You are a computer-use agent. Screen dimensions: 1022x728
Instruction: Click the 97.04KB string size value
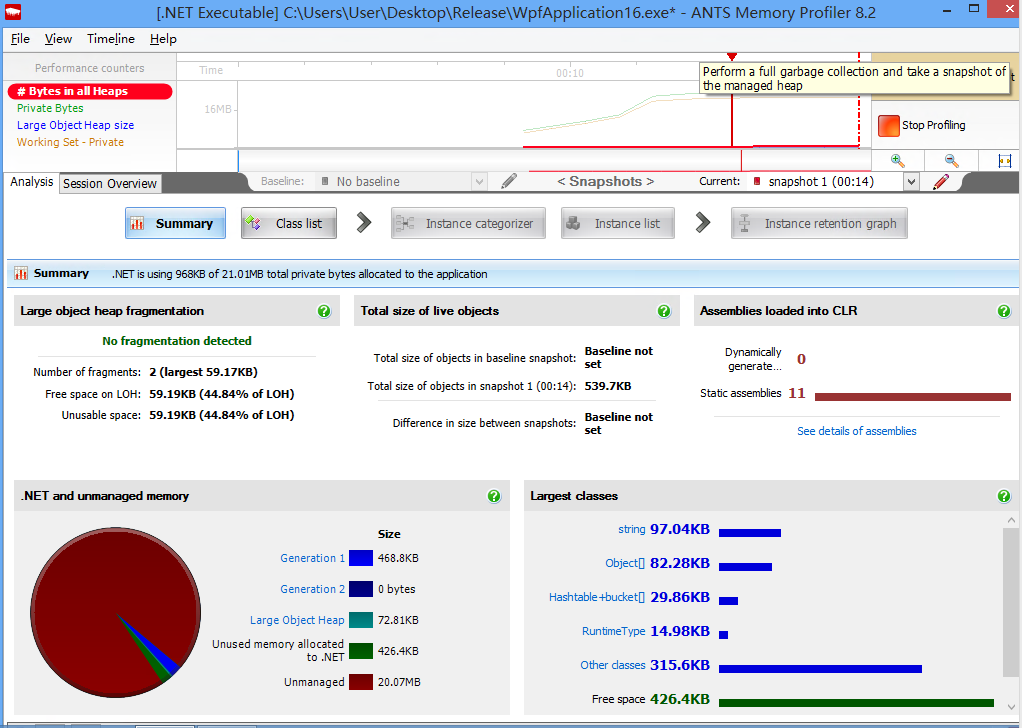click(680, 529)
